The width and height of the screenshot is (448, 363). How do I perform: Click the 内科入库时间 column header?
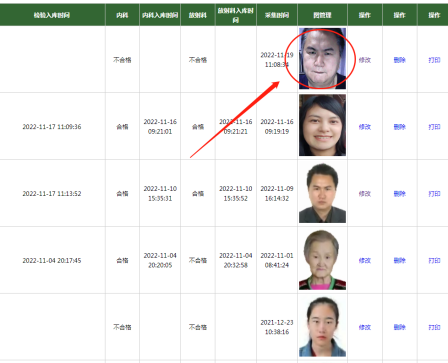160,15
